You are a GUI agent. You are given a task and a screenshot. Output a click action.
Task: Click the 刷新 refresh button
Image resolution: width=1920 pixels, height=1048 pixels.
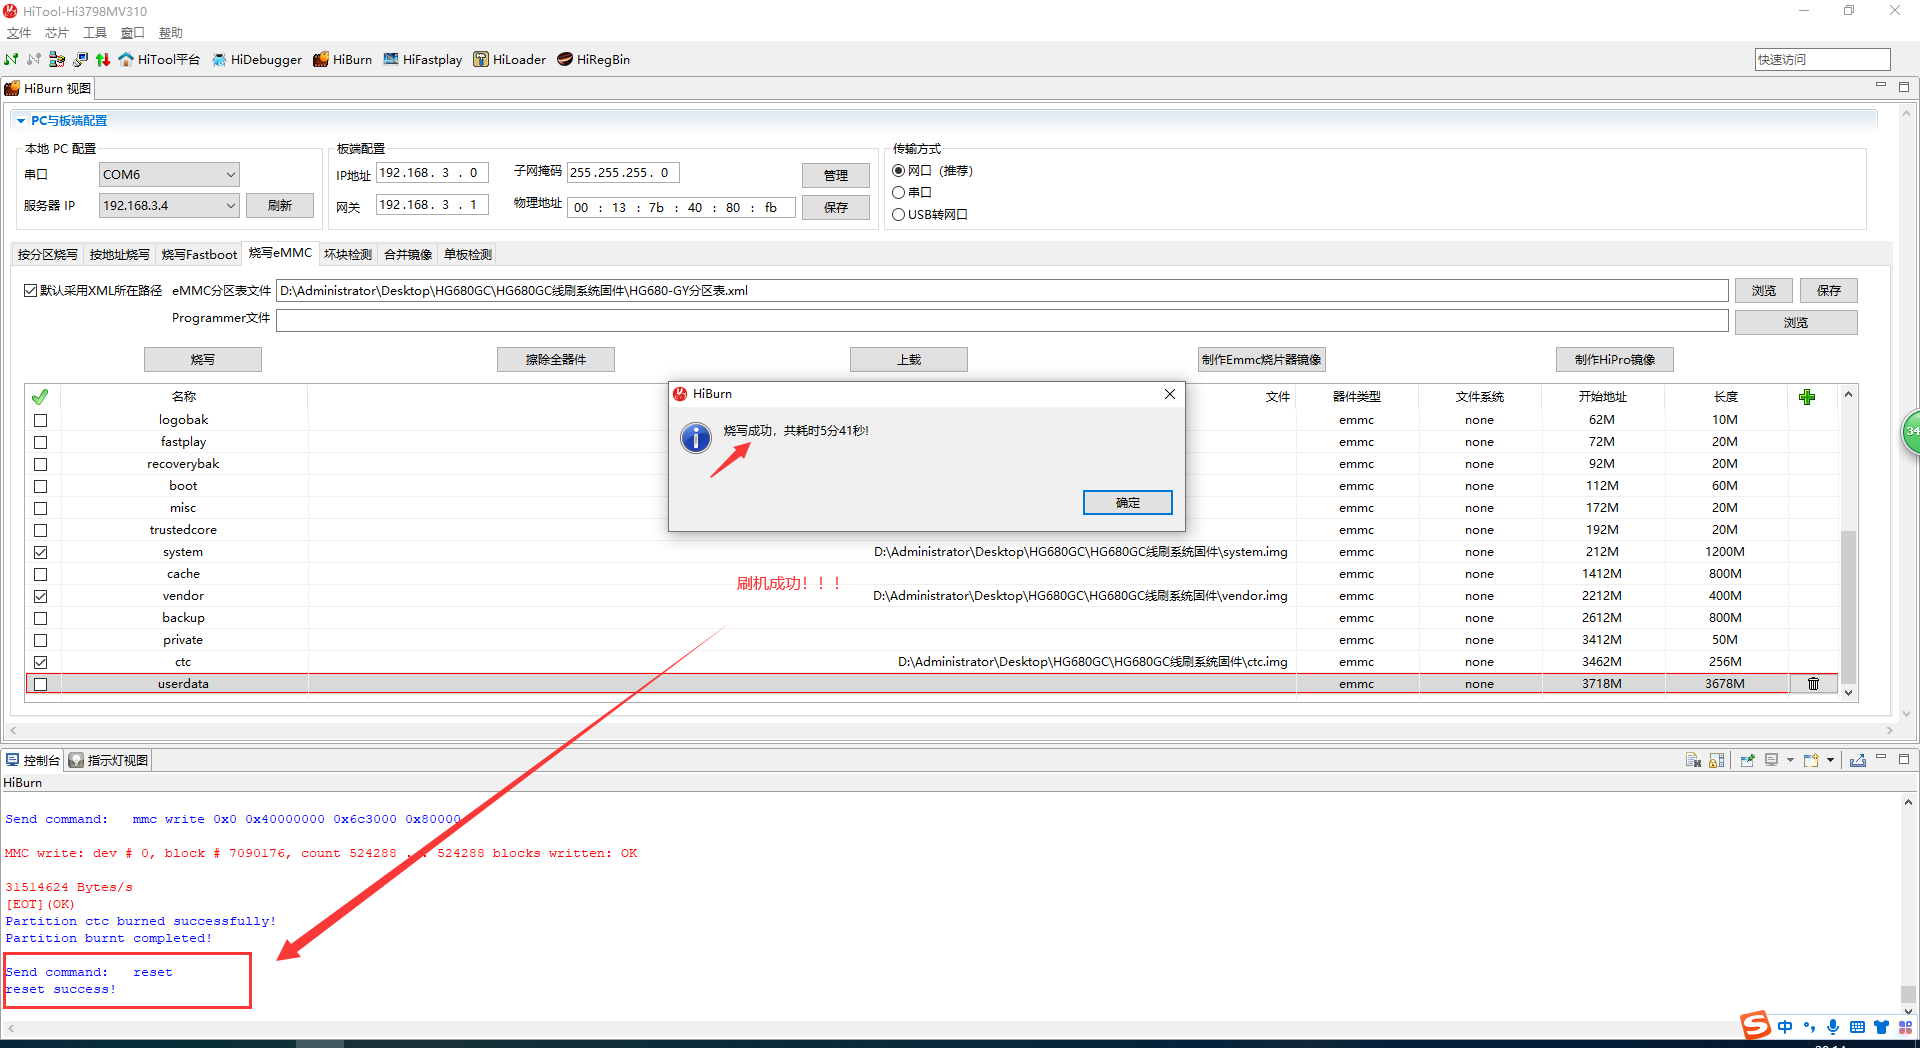[280, 206]
